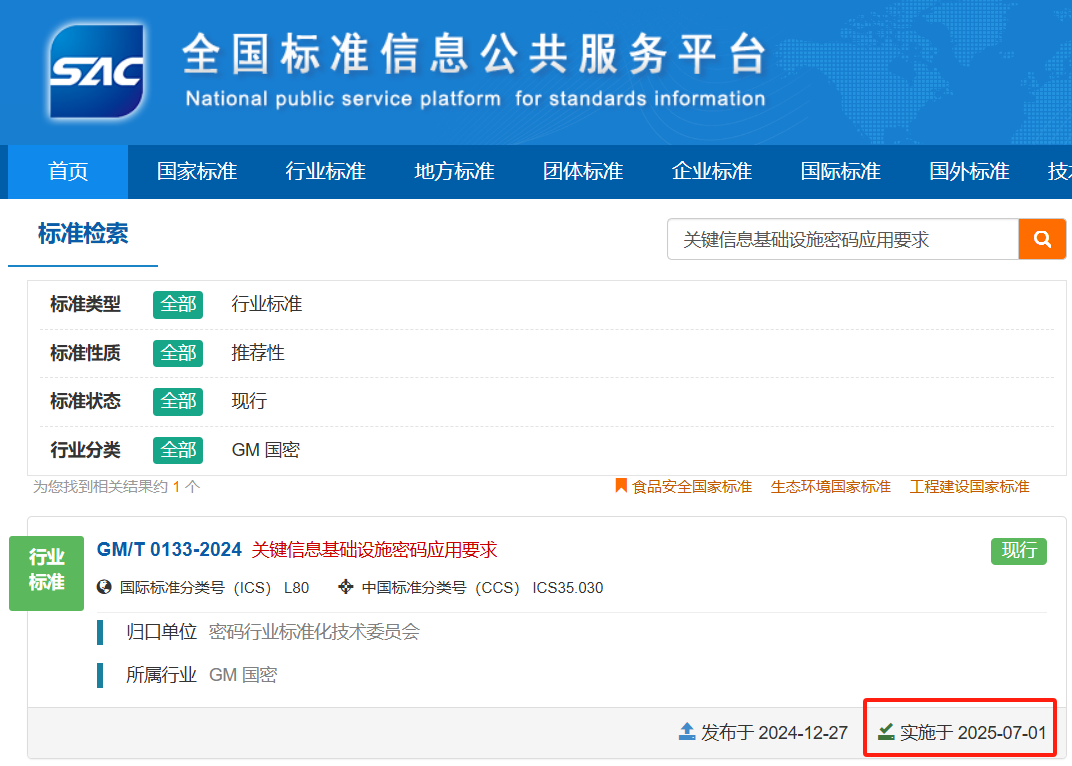The width and height of the screenshot is (1072, 766).
Task: Open the 工程建设国家标准 link
Action: (x=969, y=487)
